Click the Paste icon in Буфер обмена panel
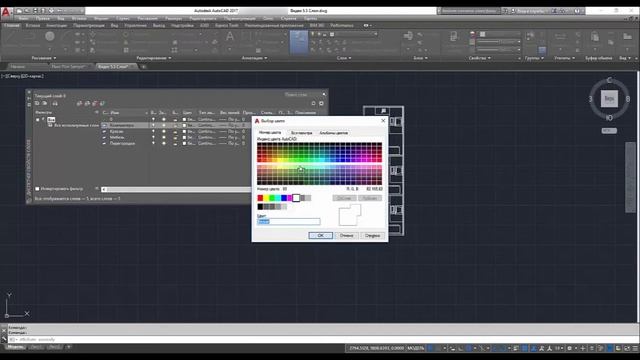The width and height of the screenshot is (640, 360). [x=595, y=37]
